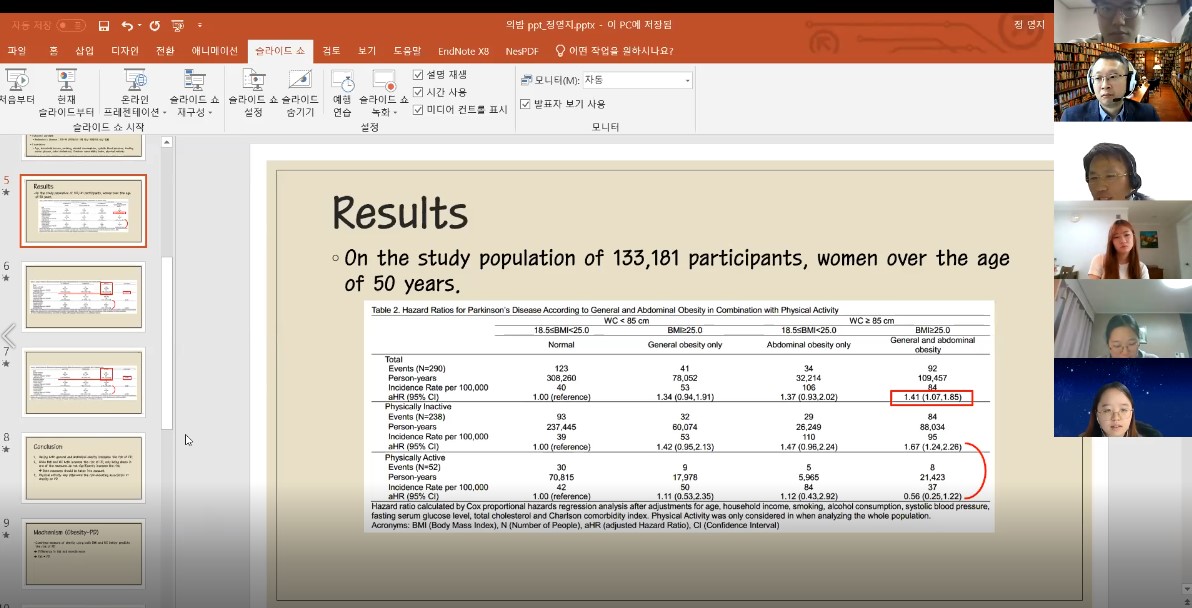
Task: Switch to the 디자인 (Design) tab
Action: [x=125, y=51]
